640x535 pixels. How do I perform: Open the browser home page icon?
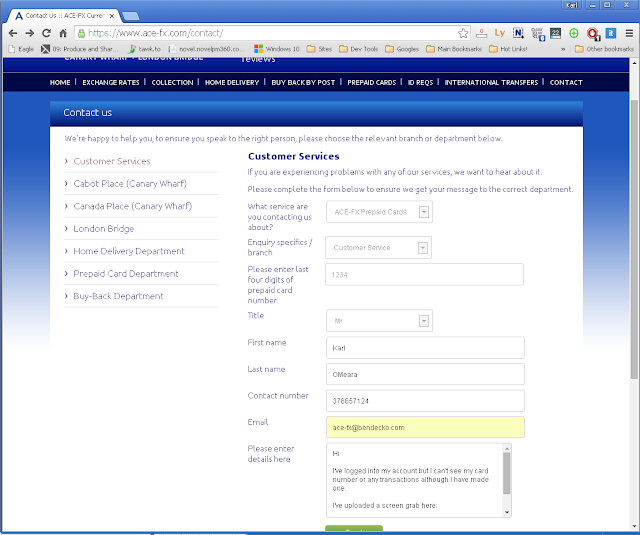(x=63, y=33)
